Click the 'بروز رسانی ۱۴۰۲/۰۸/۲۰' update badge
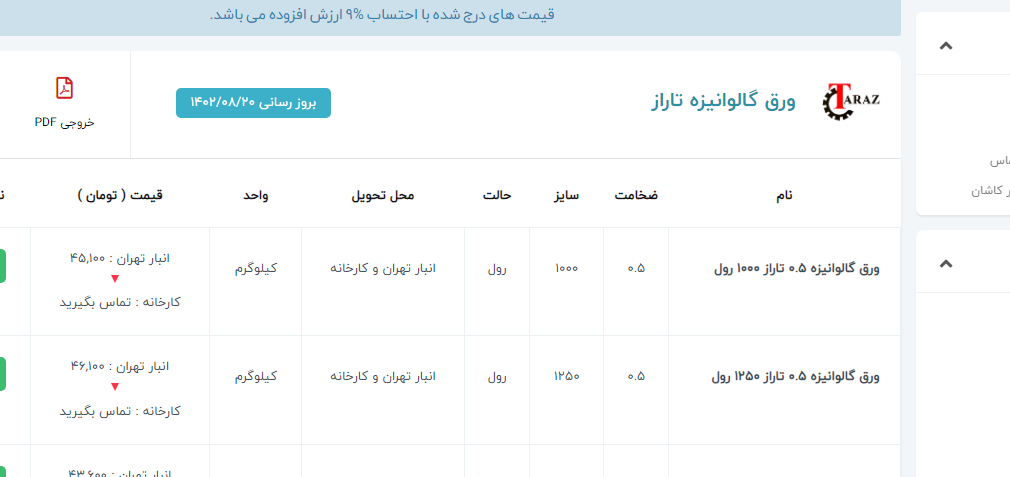 [253, 103]
